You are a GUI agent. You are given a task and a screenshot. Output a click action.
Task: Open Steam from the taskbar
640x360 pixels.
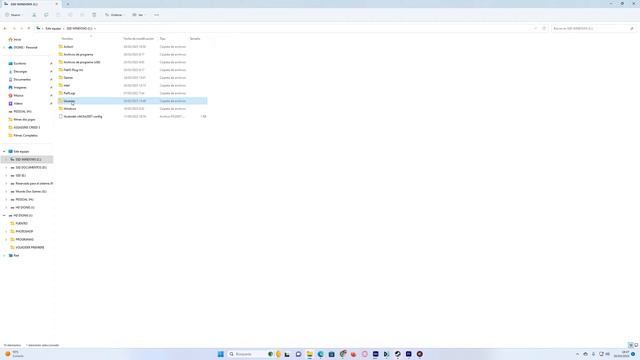tap(398, 354)
